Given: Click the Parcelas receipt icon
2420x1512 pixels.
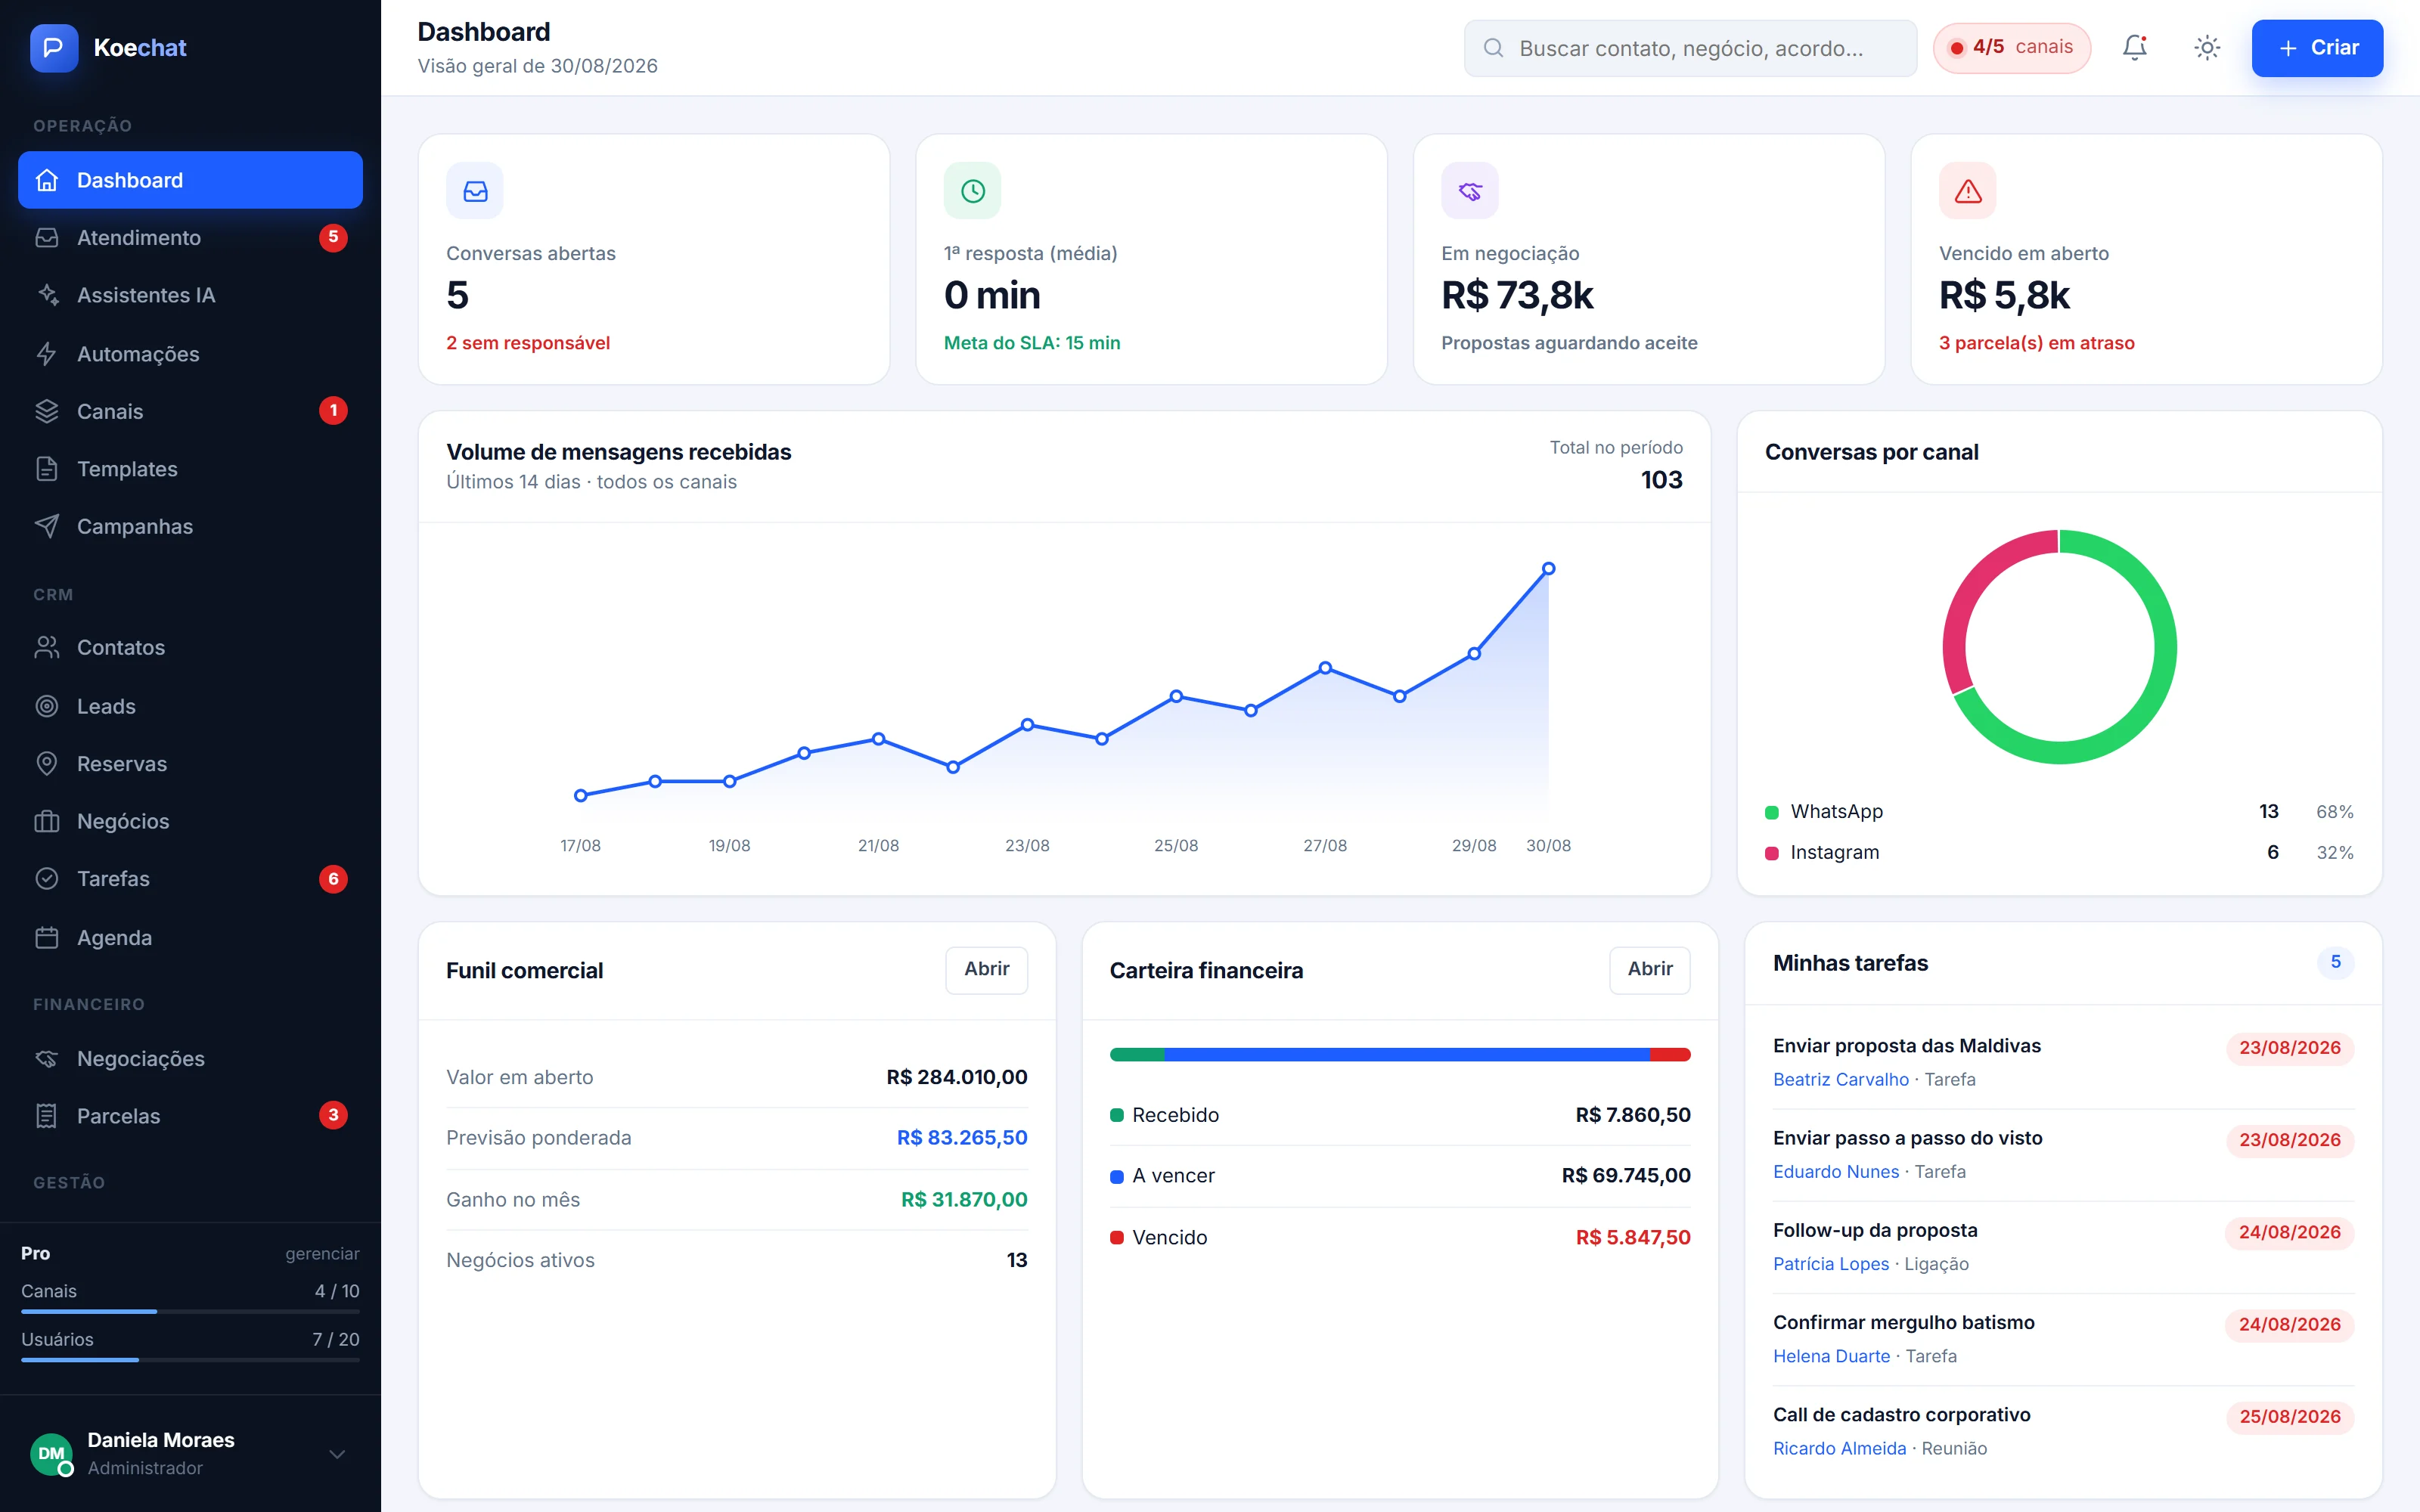Looking at the screenshot, I should click(x=47, y=1116).
